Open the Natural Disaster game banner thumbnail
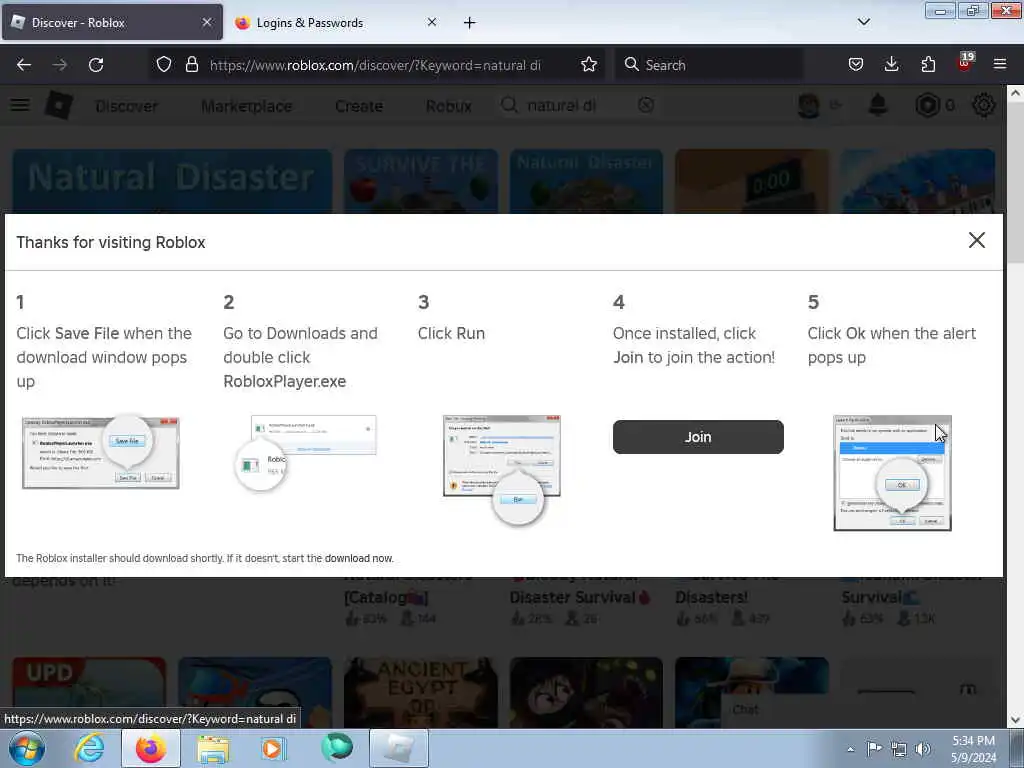 [x=172, y=181]
